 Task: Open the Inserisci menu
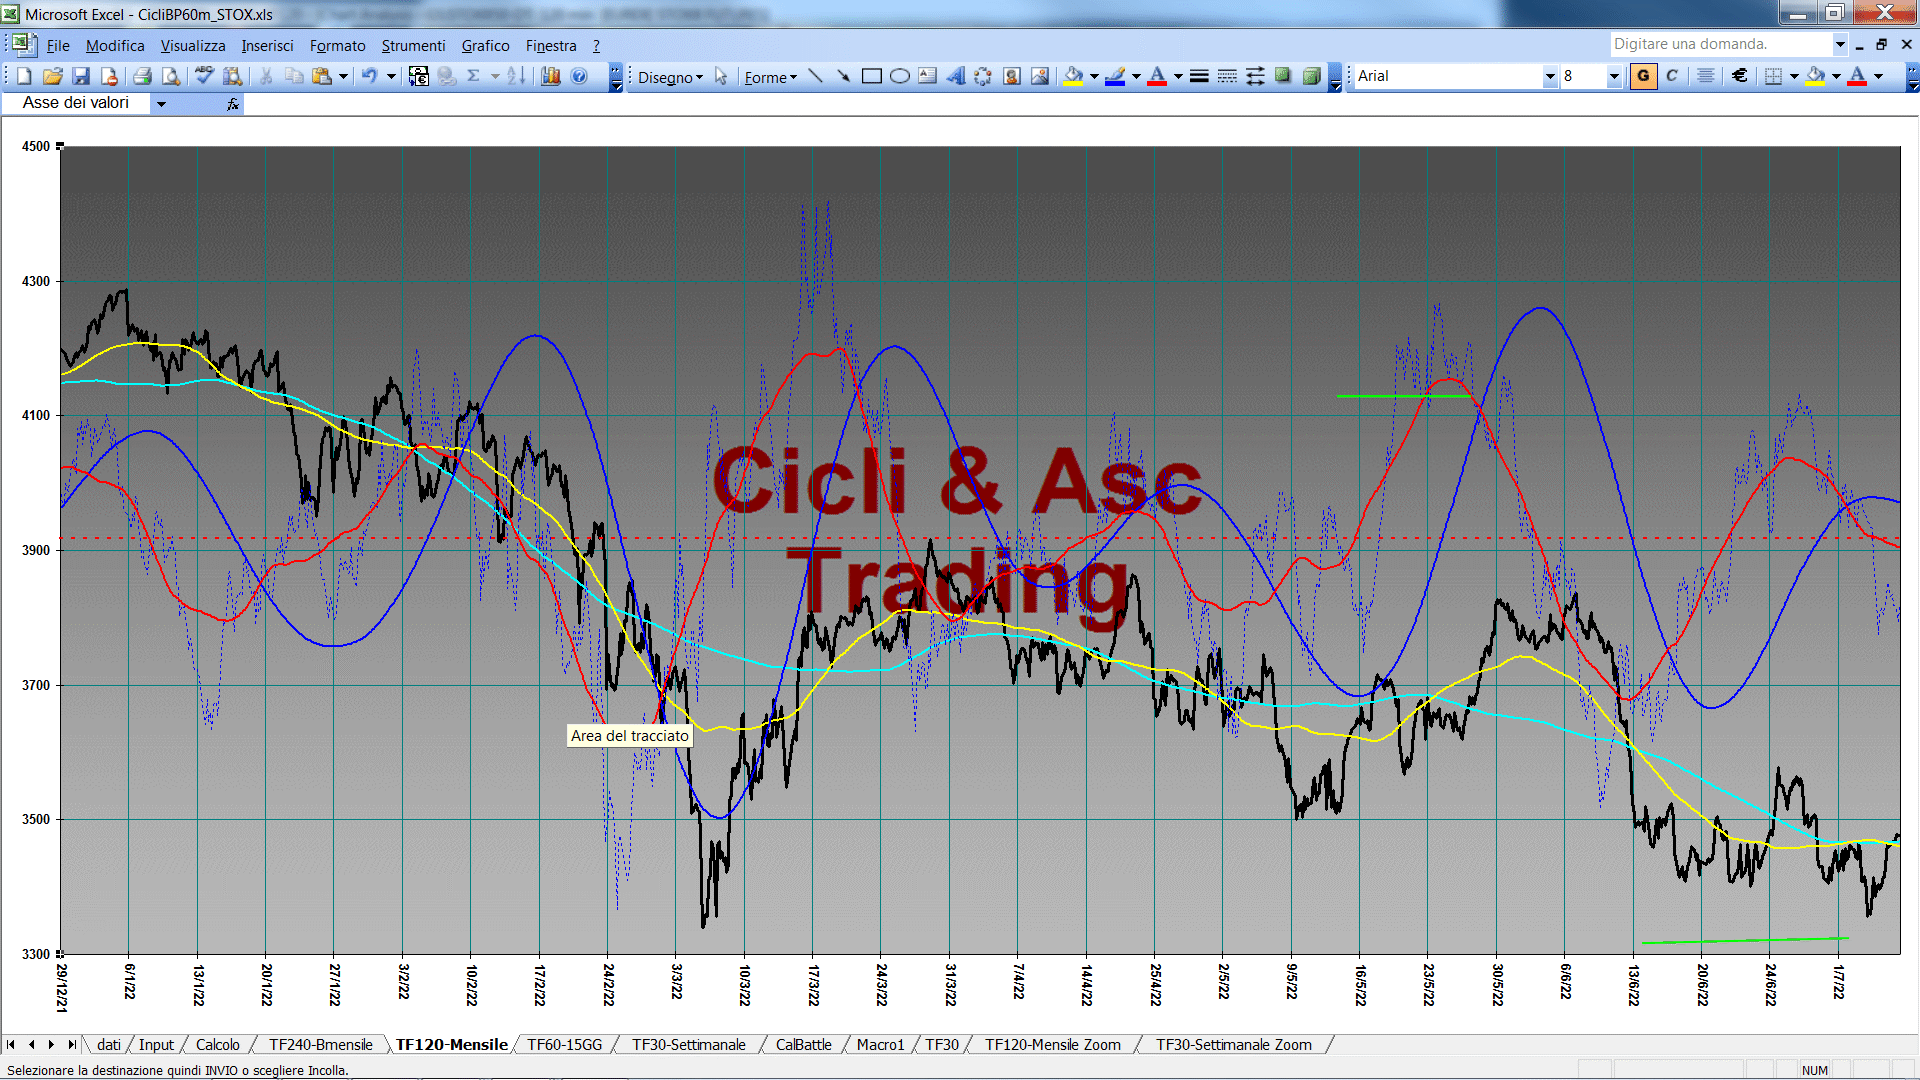click(267, 45)
